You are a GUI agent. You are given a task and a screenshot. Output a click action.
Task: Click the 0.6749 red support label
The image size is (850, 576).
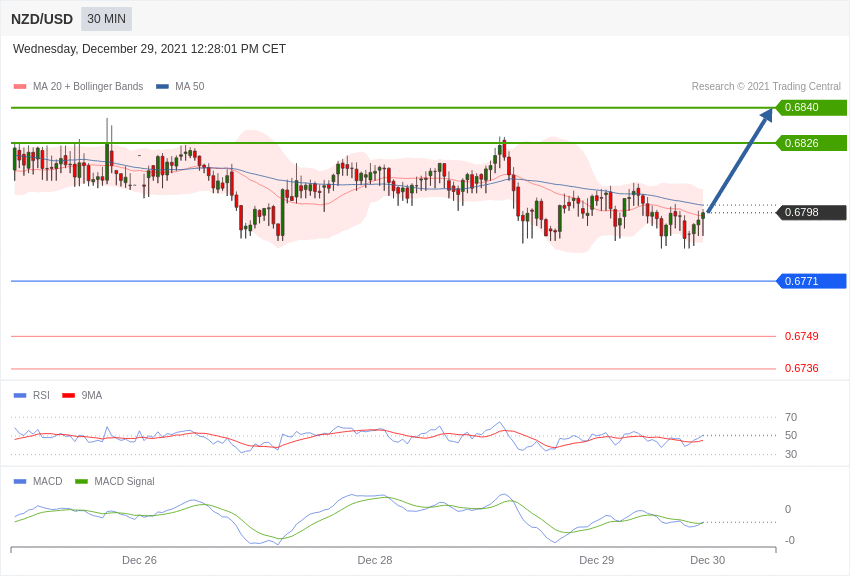801,336
